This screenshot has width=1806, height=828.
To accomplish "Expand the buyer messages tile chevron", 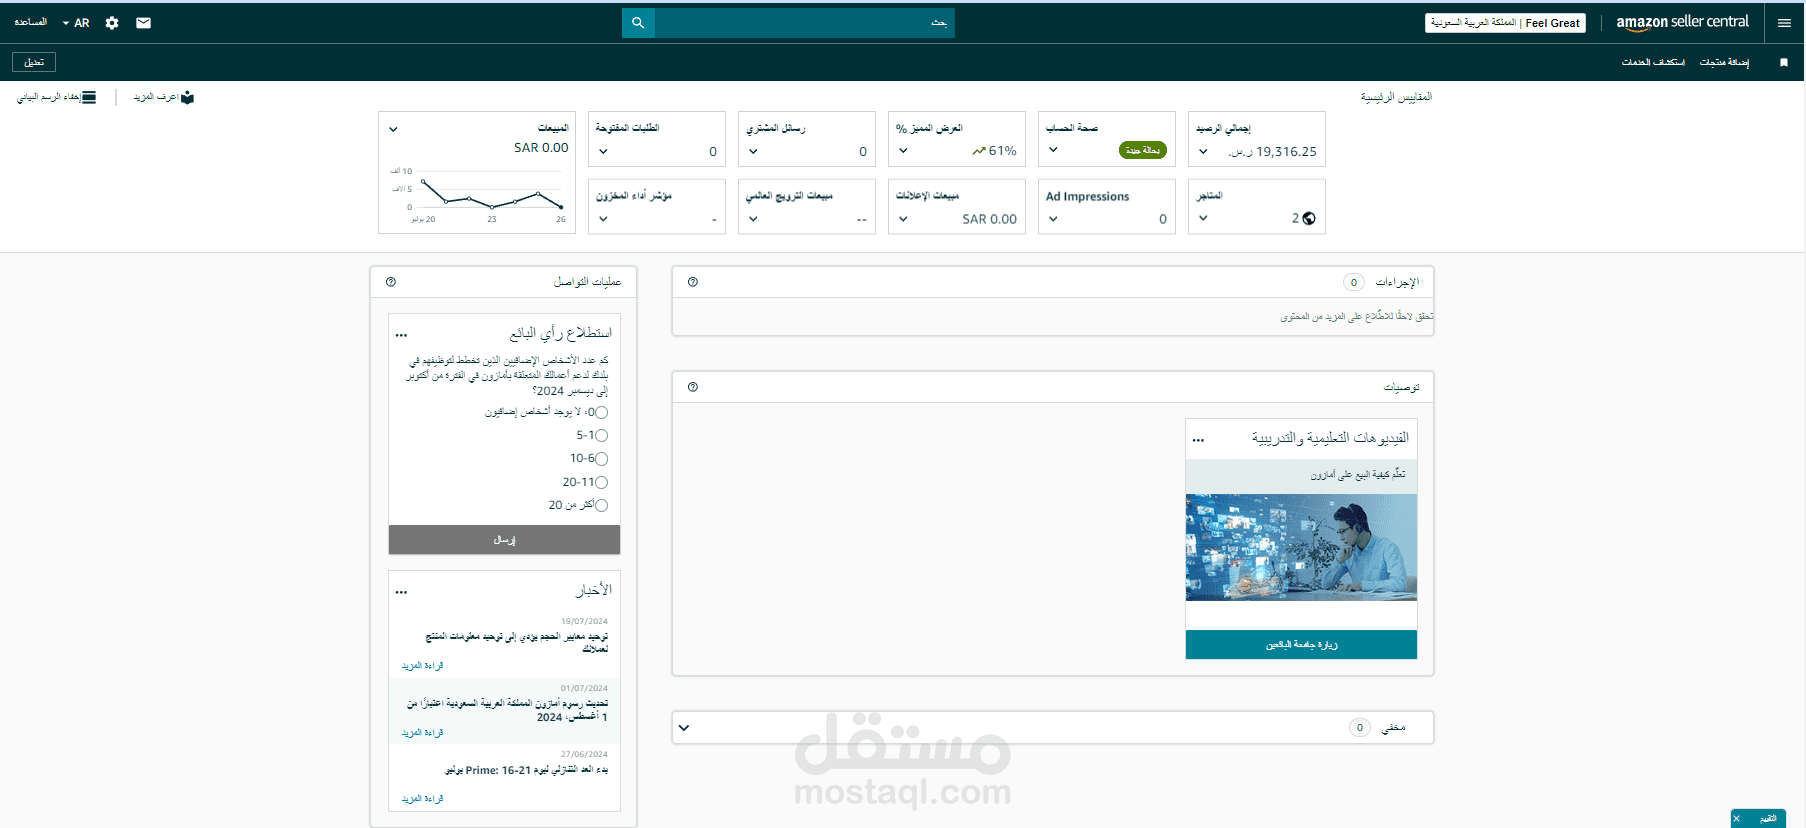I will click(x=753, y=151).
